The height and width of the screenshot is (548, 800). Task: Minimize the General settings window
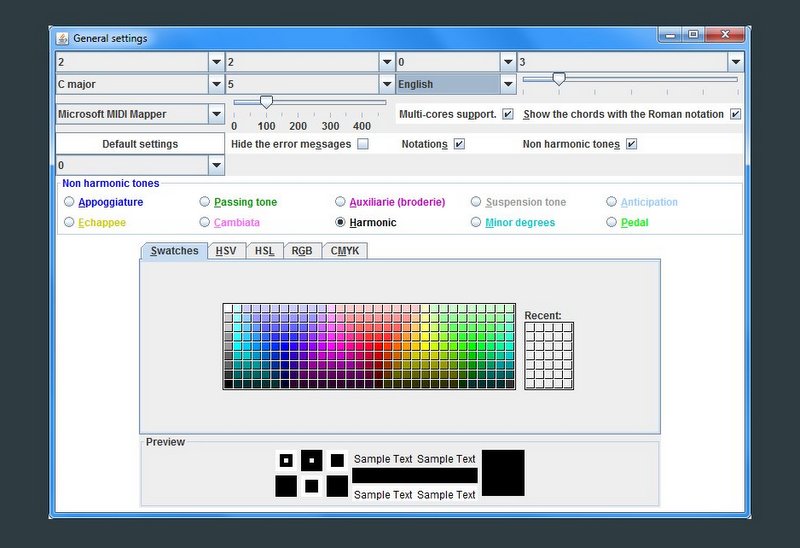[x=670, y=35]
